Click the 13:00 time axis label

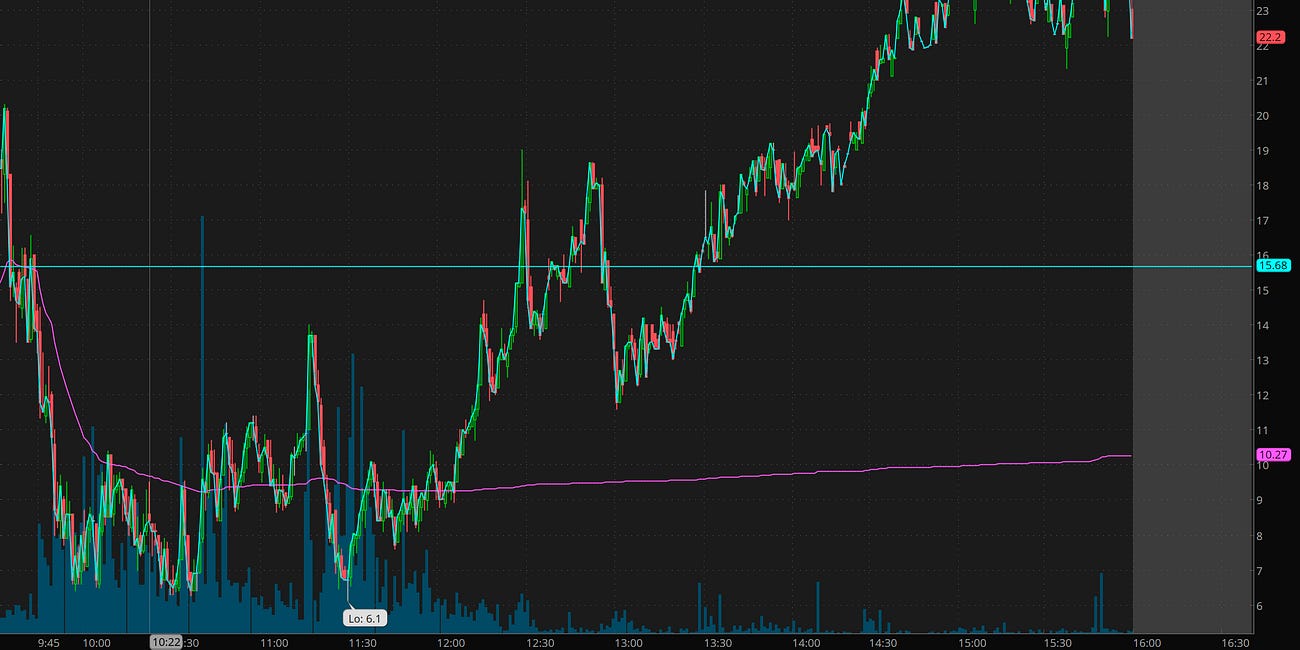coord(628,643)
